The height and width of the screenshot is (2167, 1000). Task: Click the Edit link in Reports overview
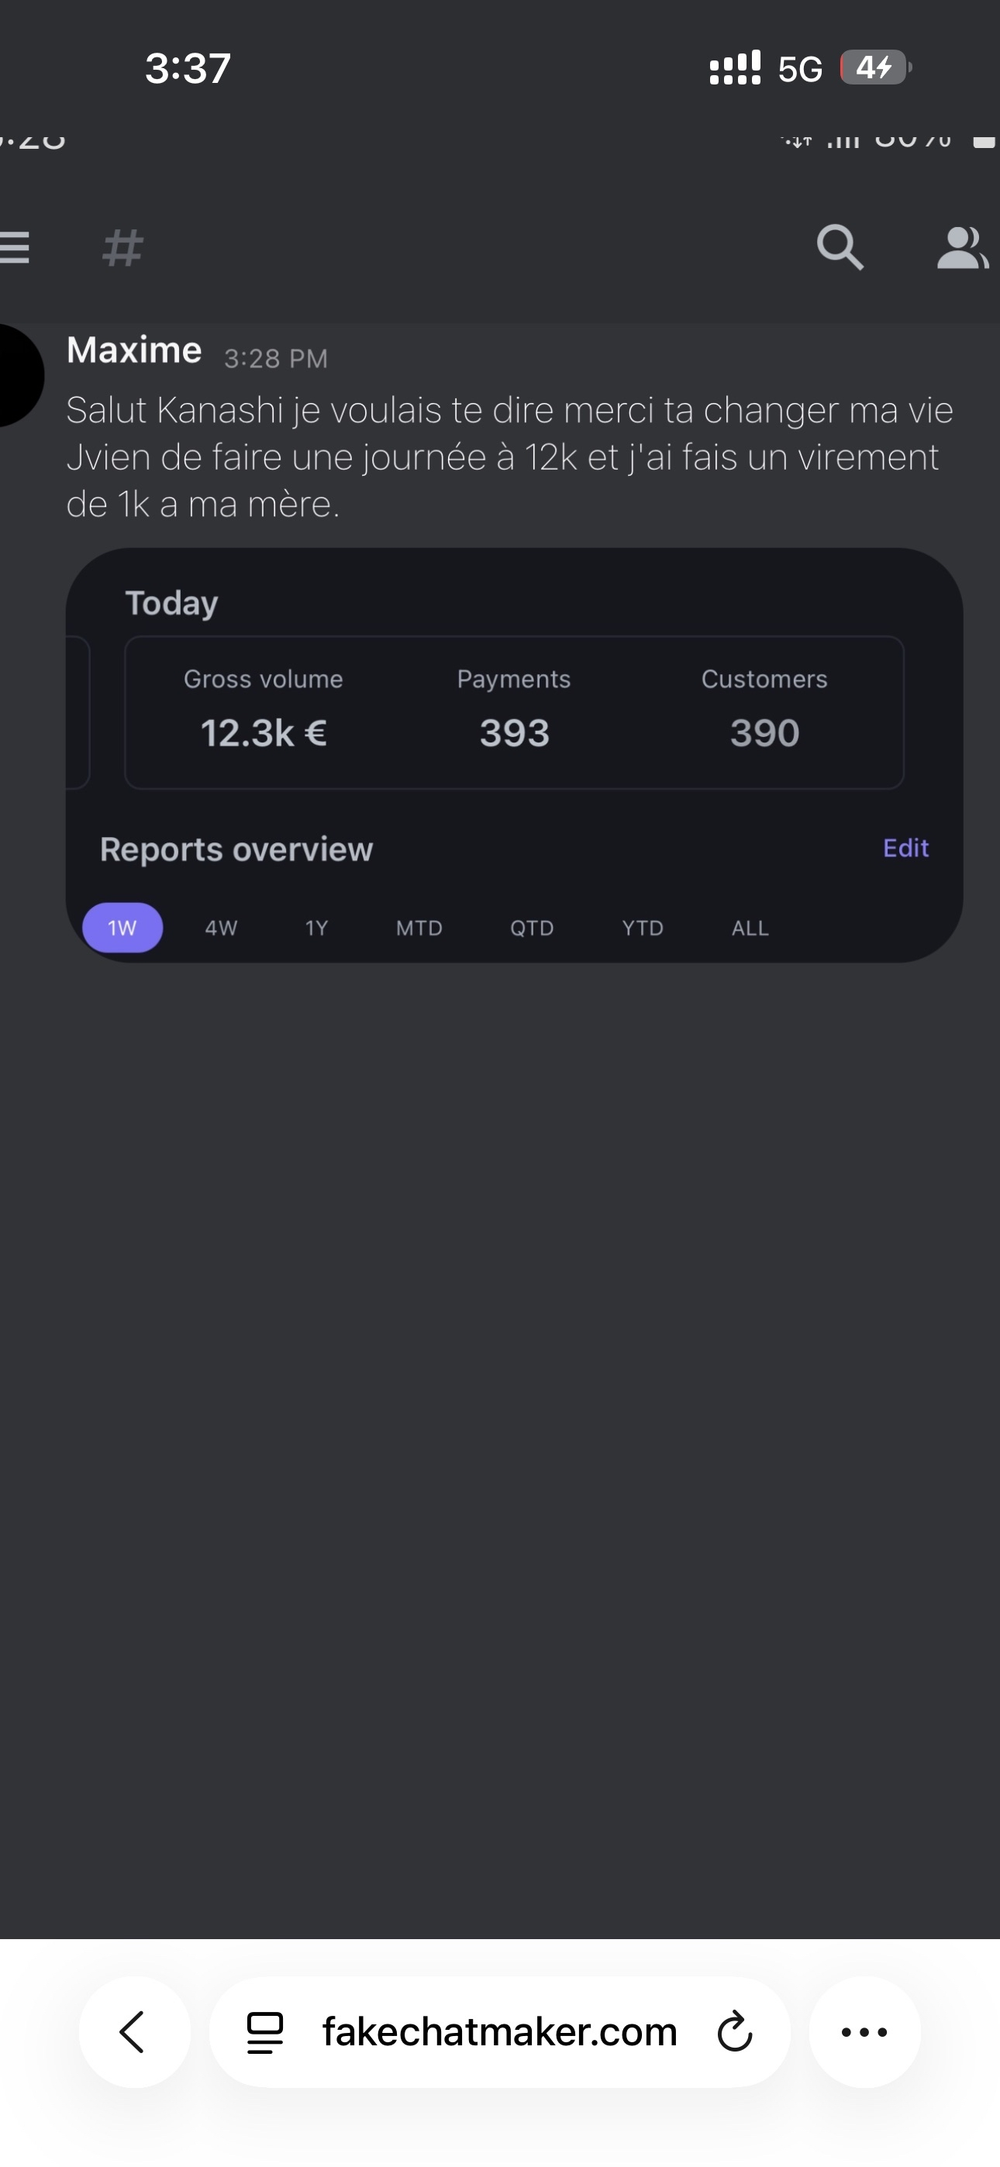click(x=905, y=848)
